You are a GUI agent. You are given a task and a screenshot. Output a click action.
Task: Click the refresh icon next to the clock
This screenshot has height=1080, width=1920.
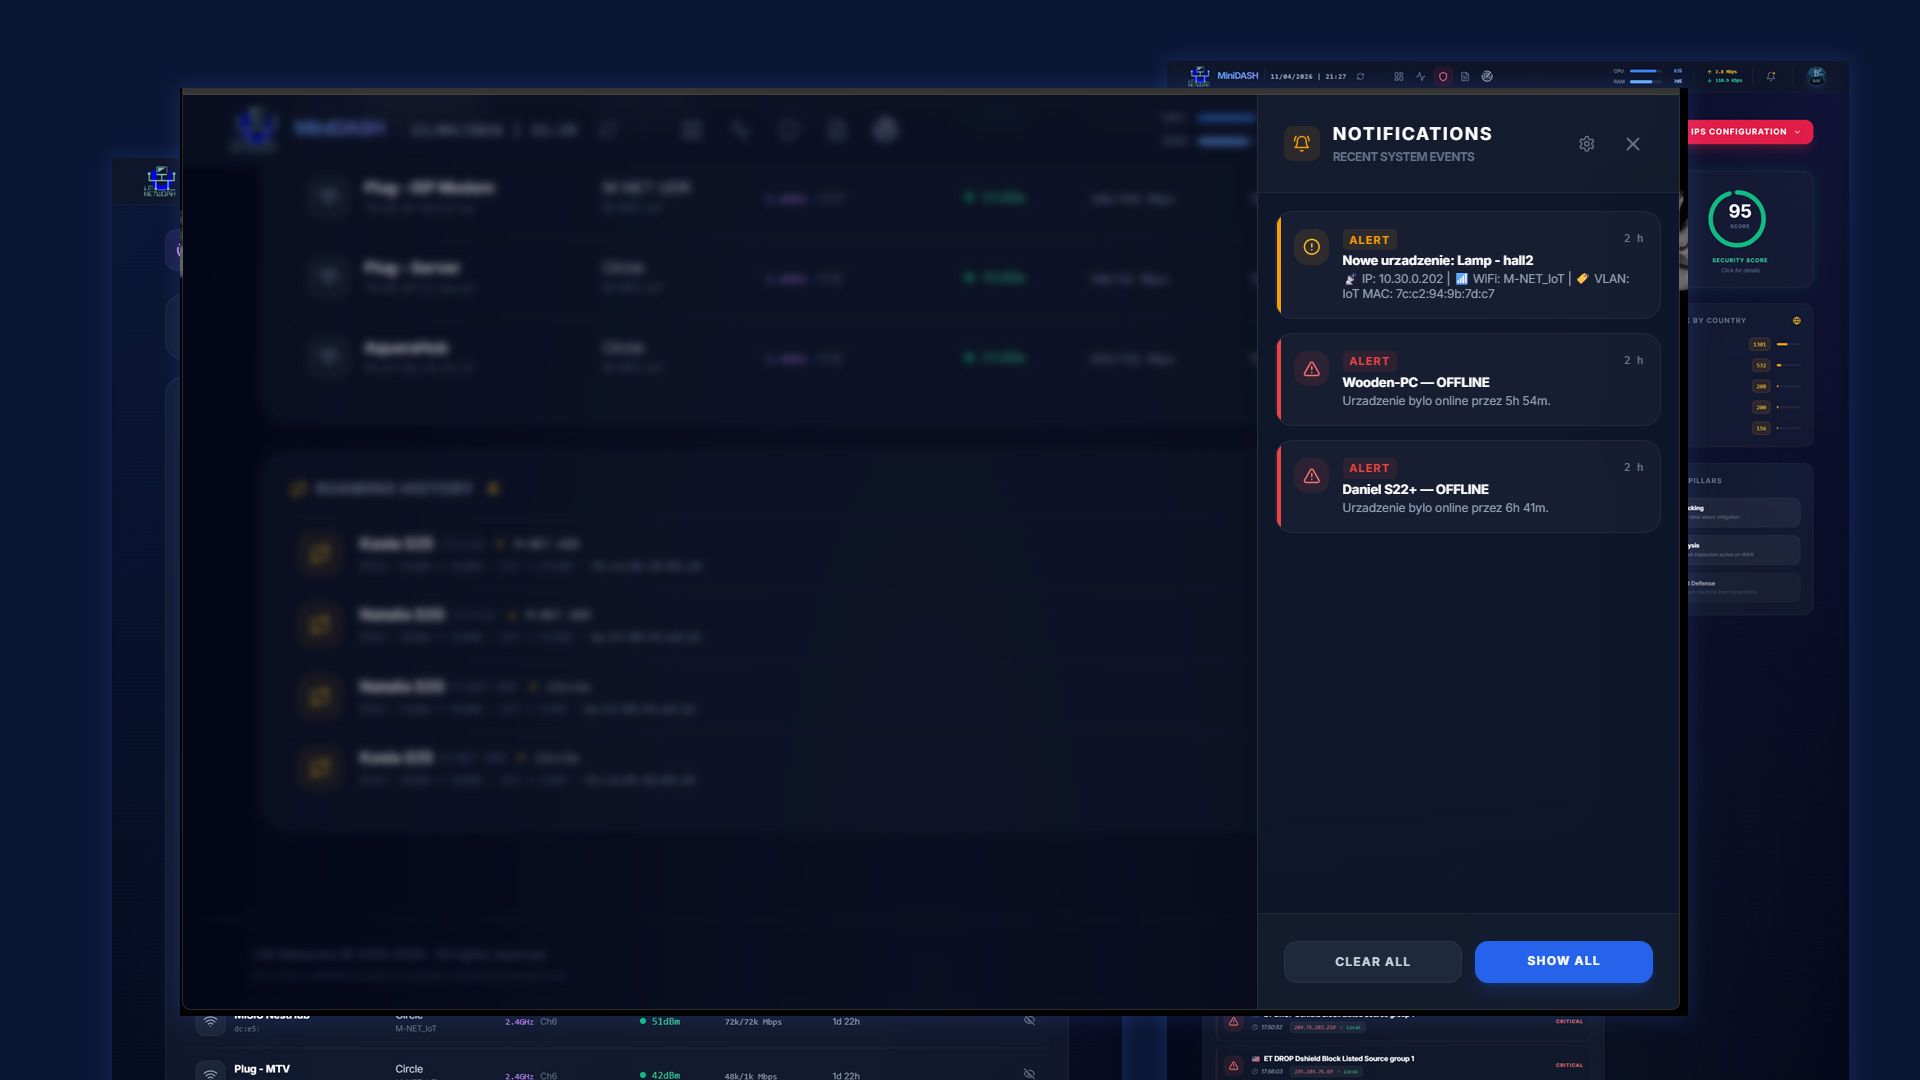pos(1360,76)
